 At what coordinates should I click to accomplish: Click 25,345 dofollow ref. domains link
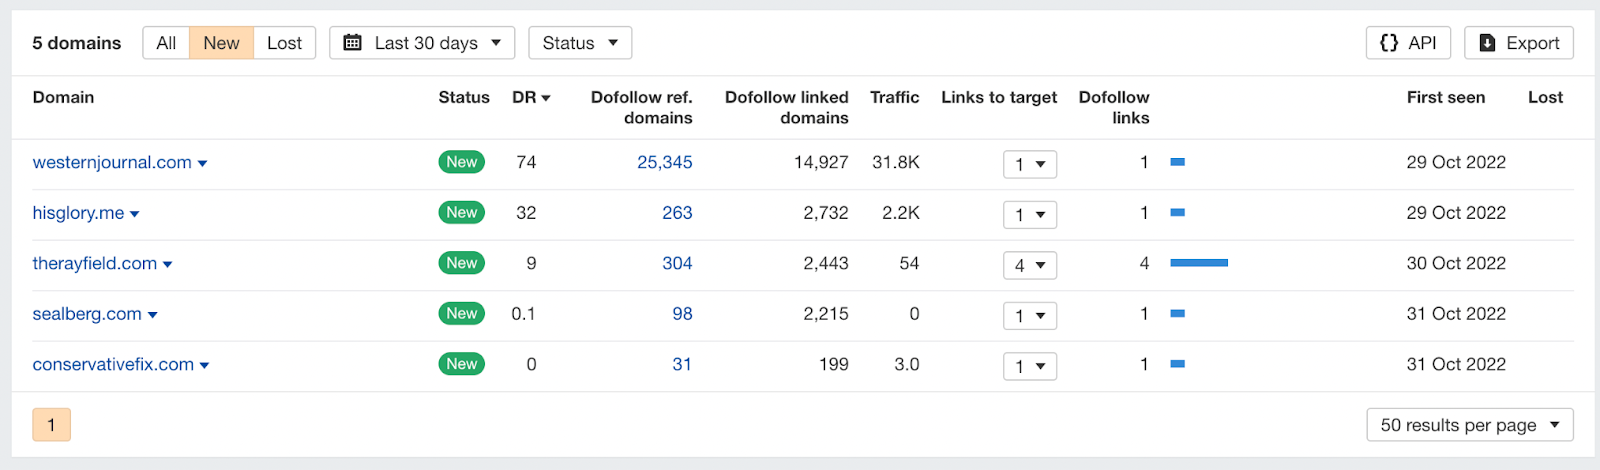click(665, 162)
